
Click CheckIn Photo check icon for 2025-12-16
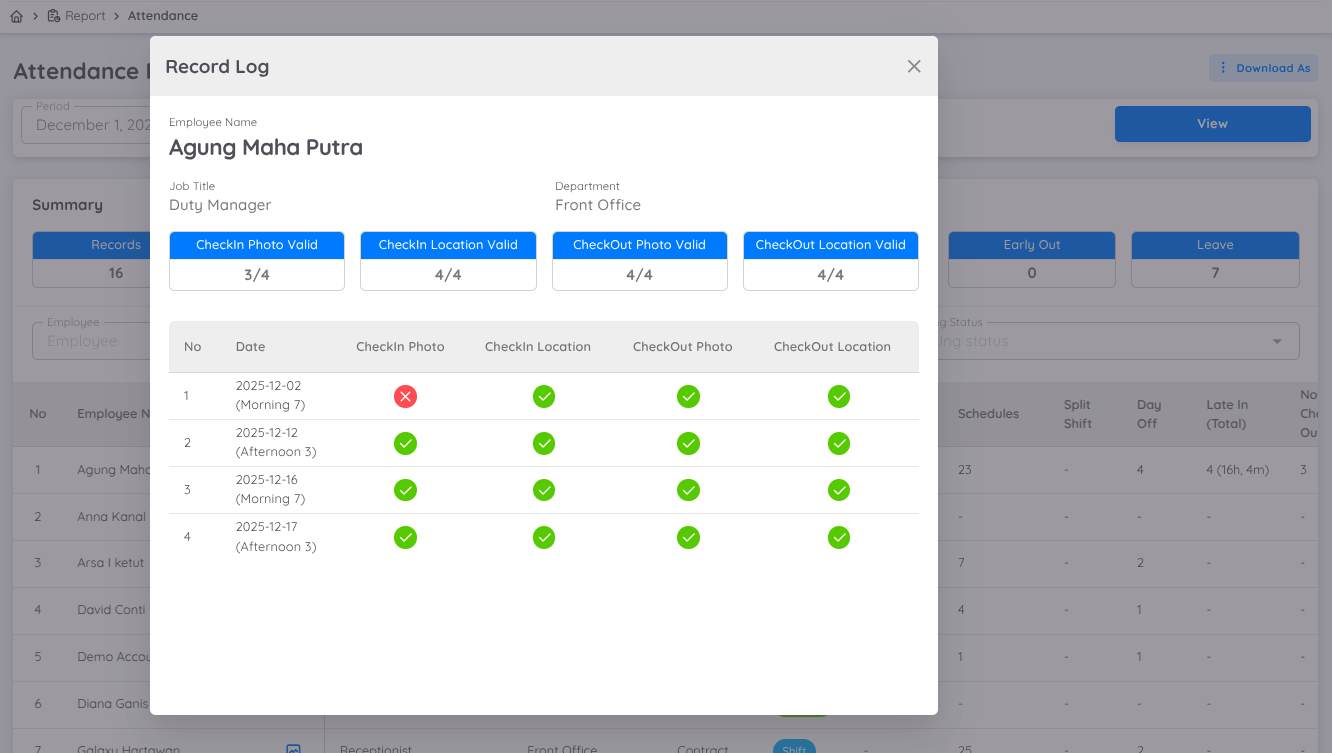coord(405,490)
